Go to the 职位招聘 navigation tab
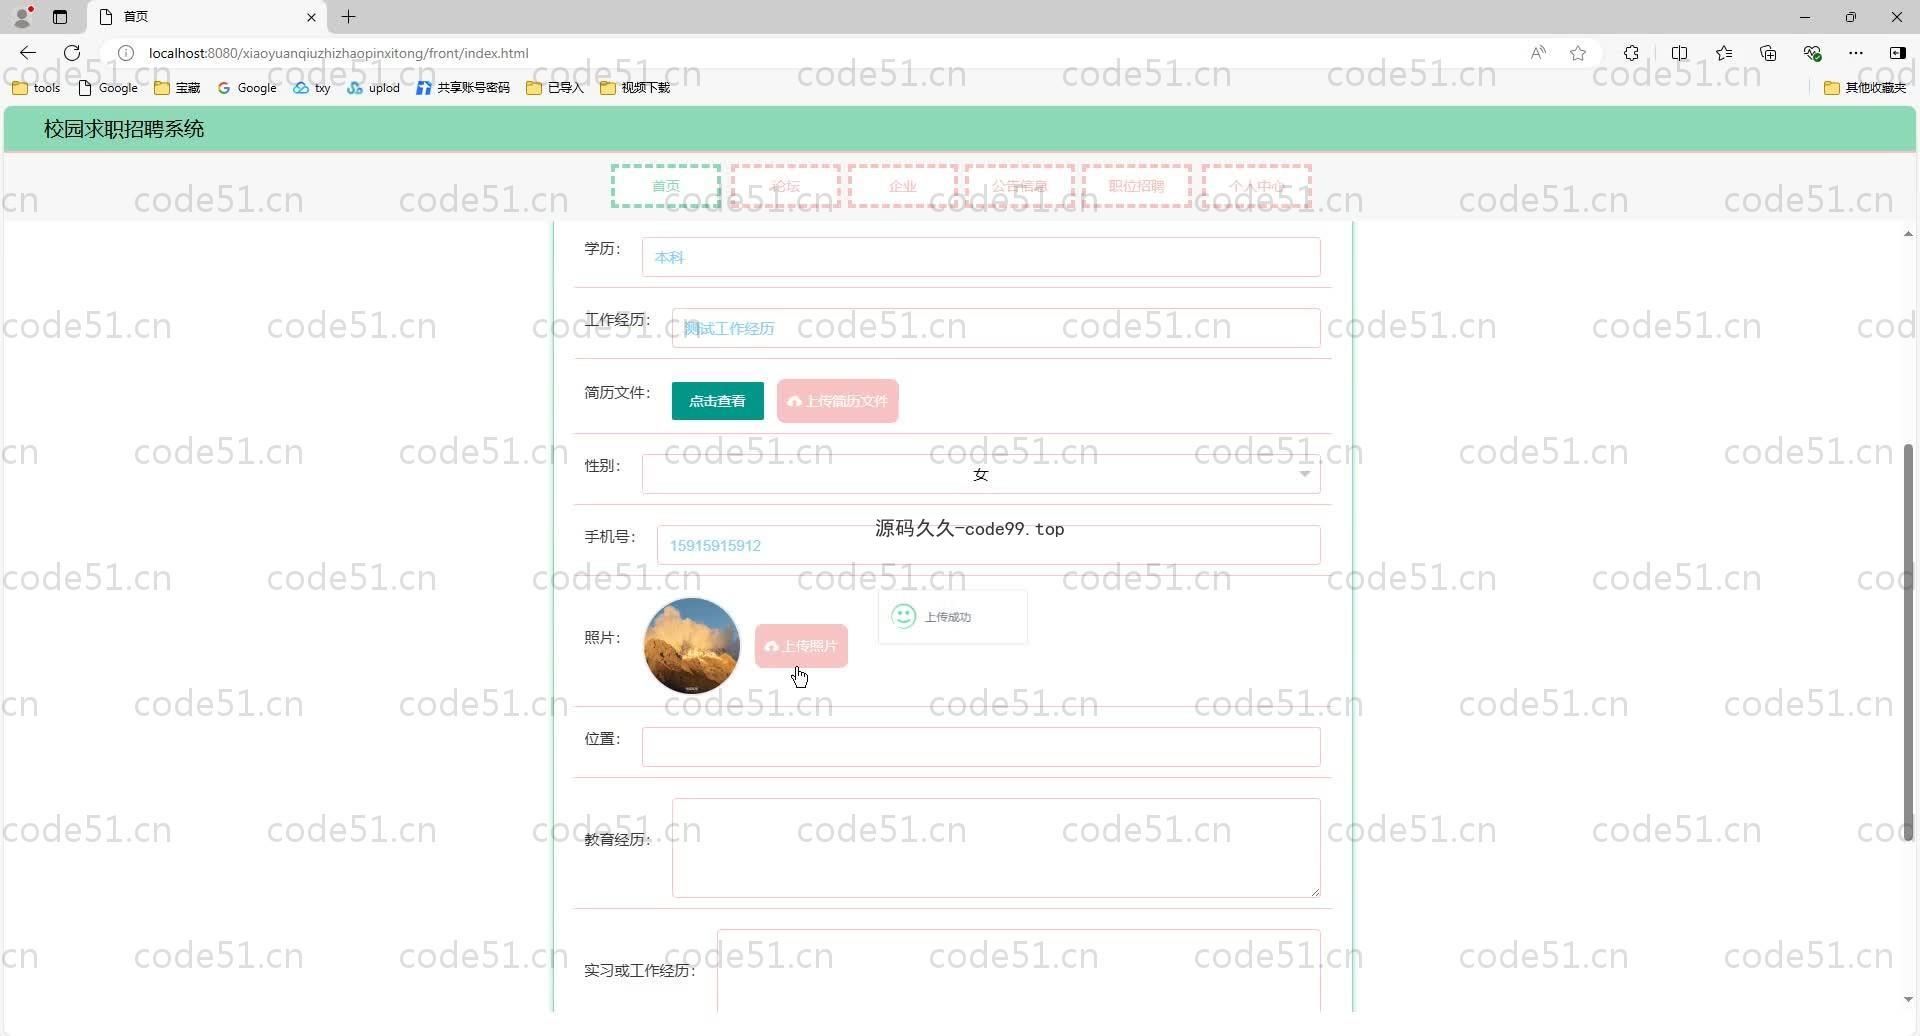This screenshot has width=1920, height=1036. pyautogui.click(x=1136, y=186)
